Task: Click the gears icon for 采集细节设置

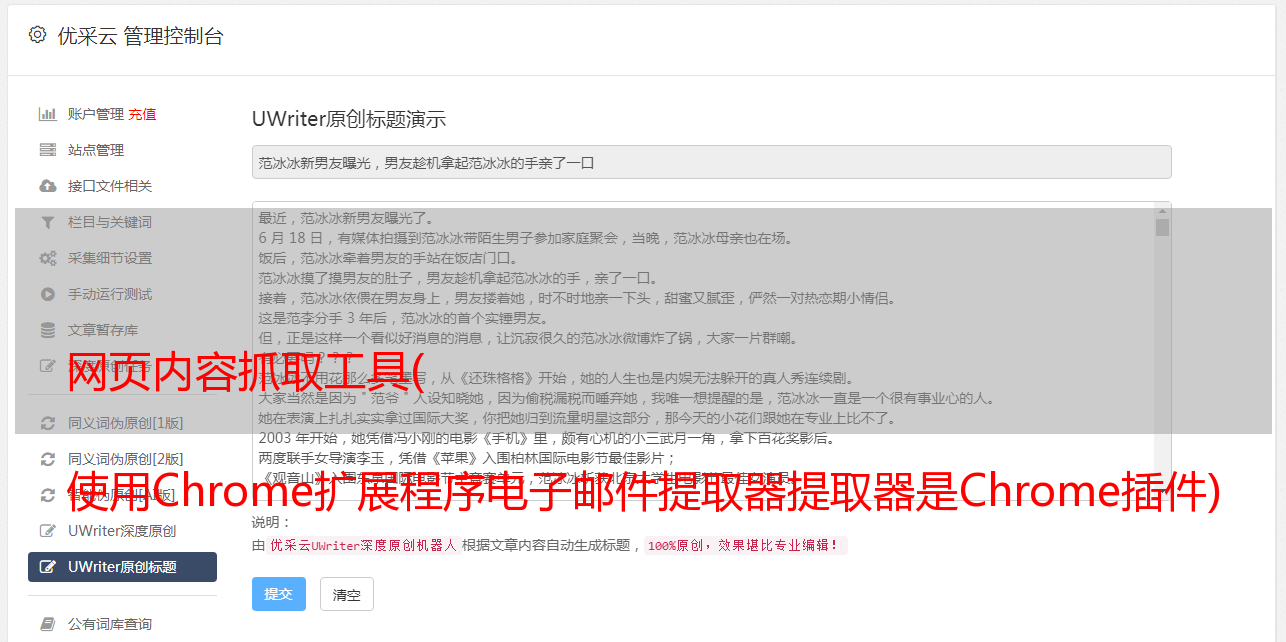Action: 47,258
